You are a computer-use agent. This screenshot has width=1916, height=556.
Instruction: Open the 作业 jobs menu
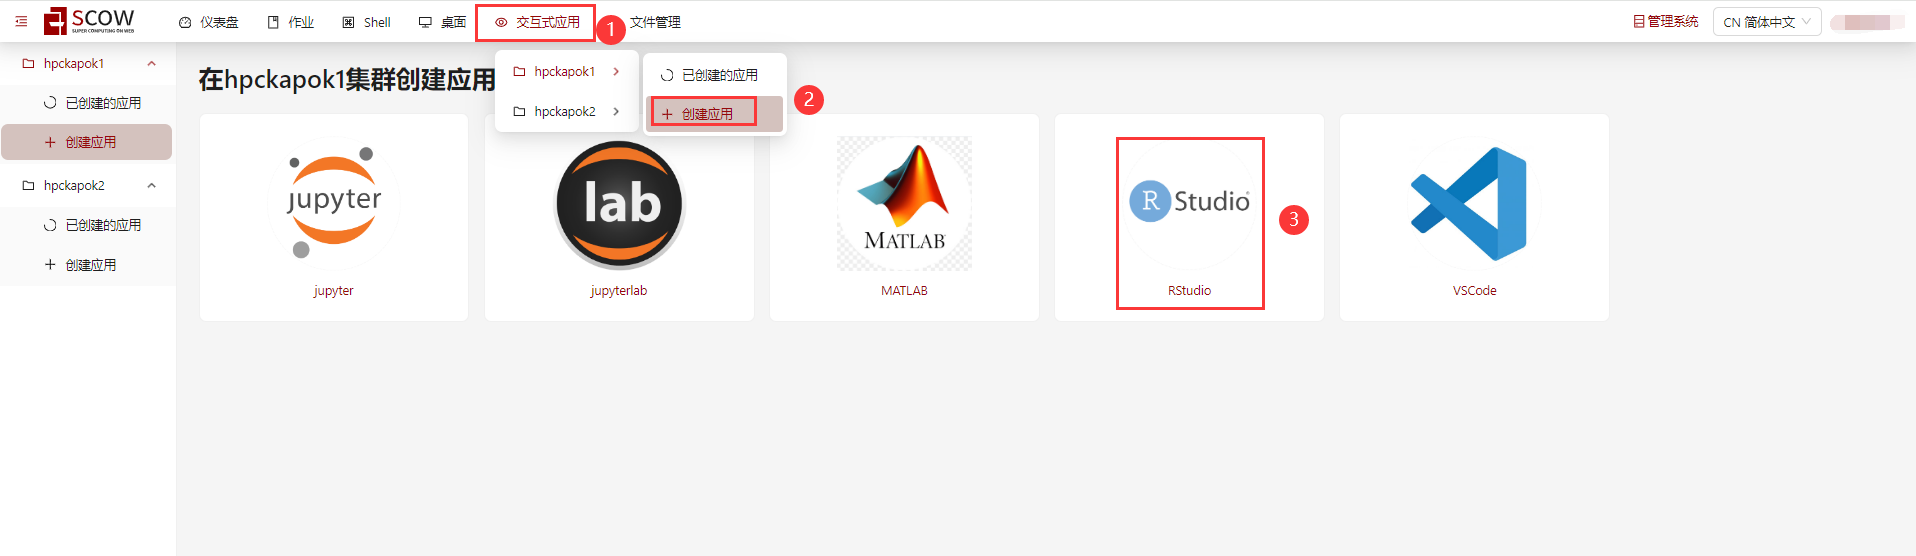(291, 22)
